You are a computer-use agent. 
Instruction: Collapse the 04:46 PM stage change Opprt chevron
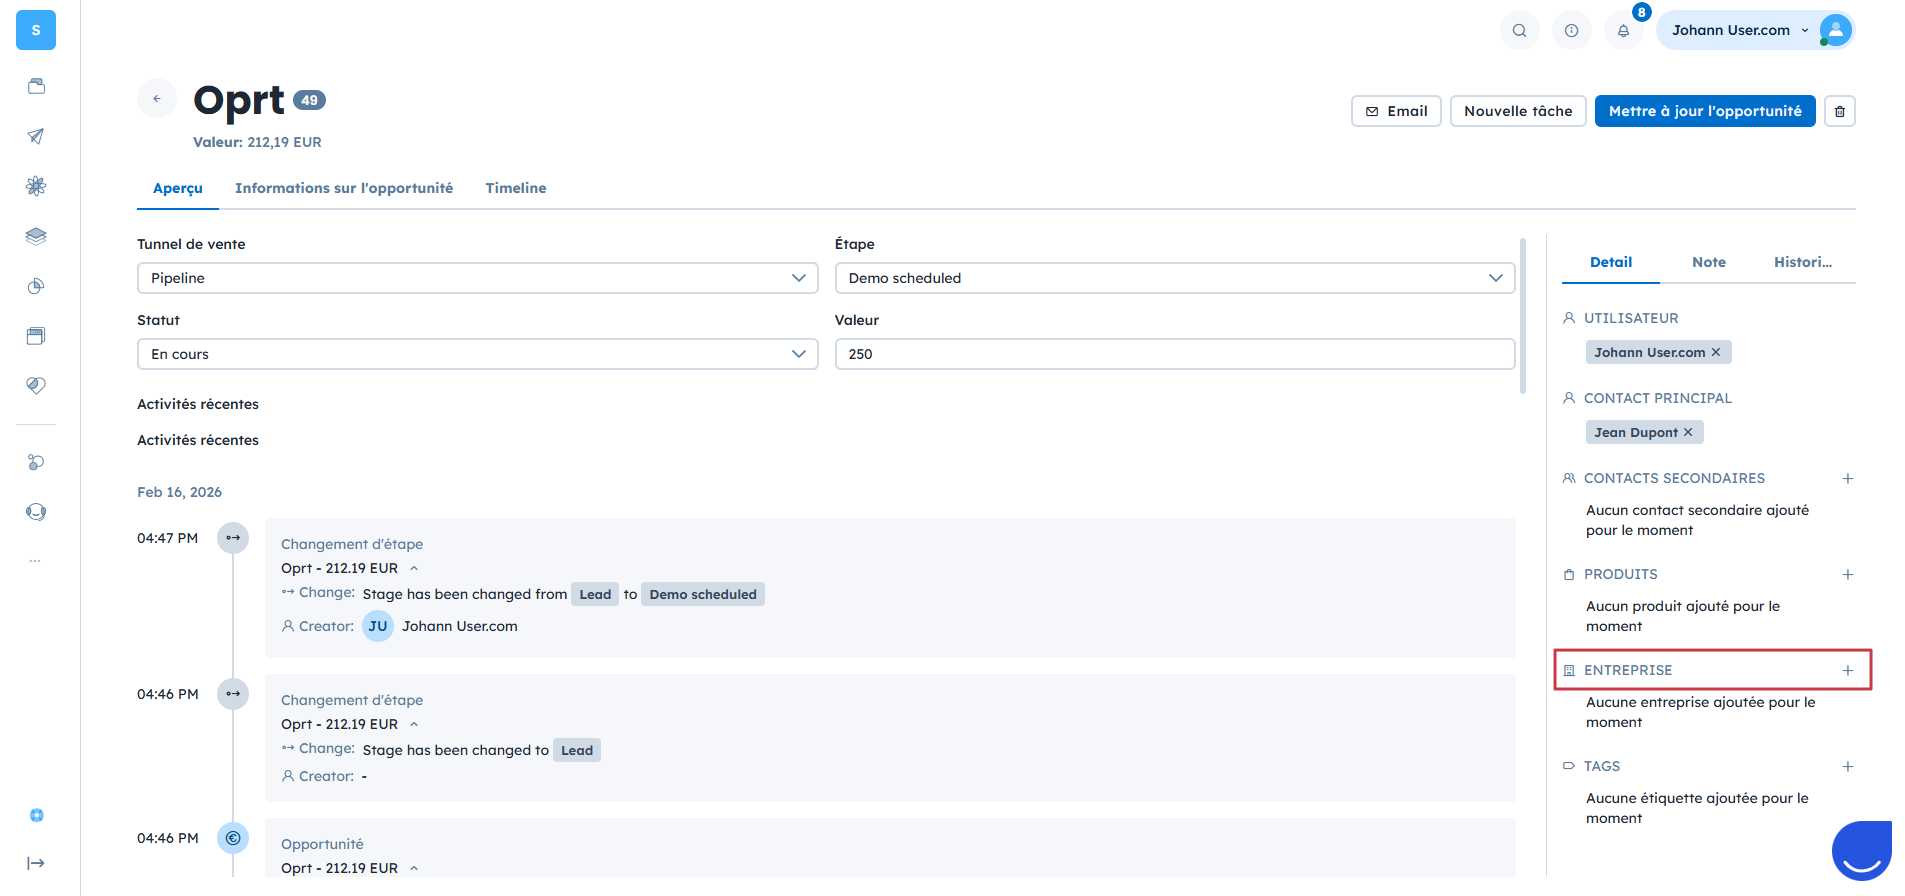[x=414, y=724]
